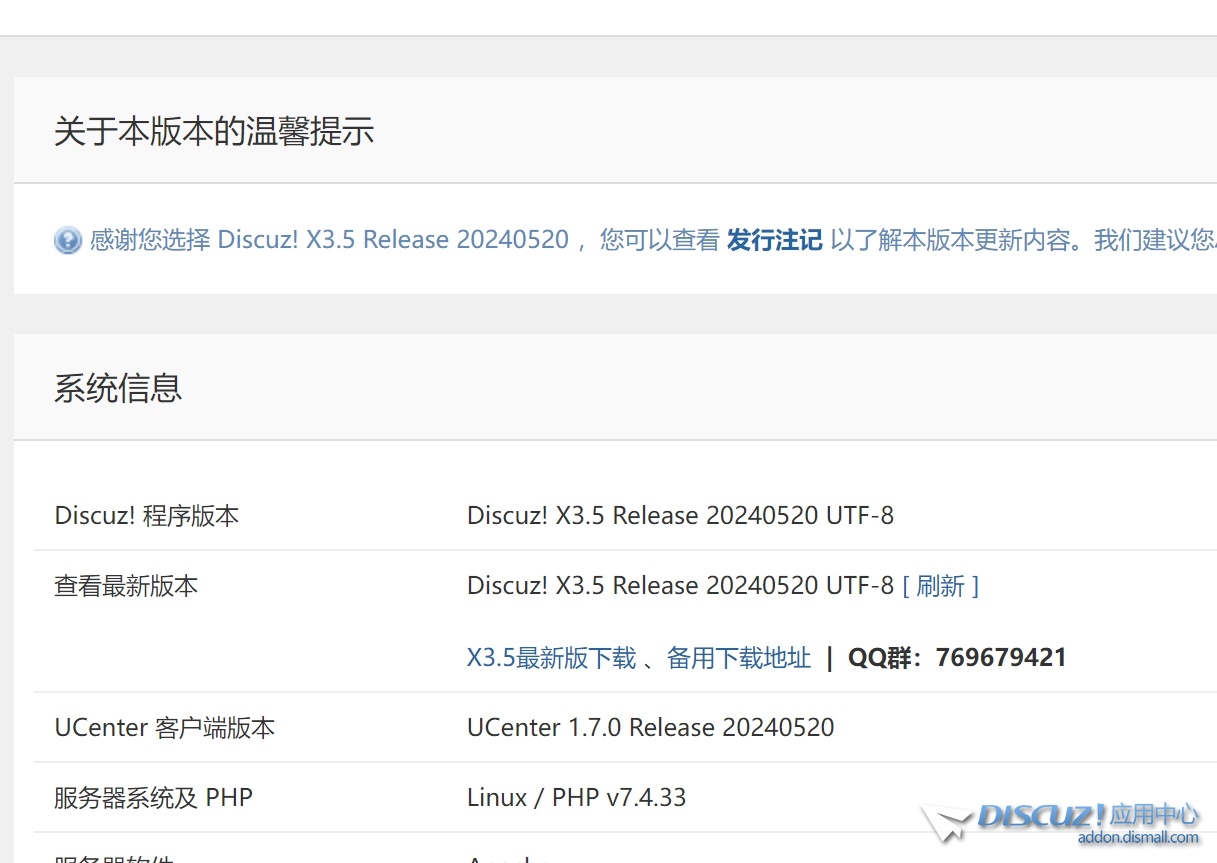Click the Discuz! 程序版本 row label

pos(147,516)
